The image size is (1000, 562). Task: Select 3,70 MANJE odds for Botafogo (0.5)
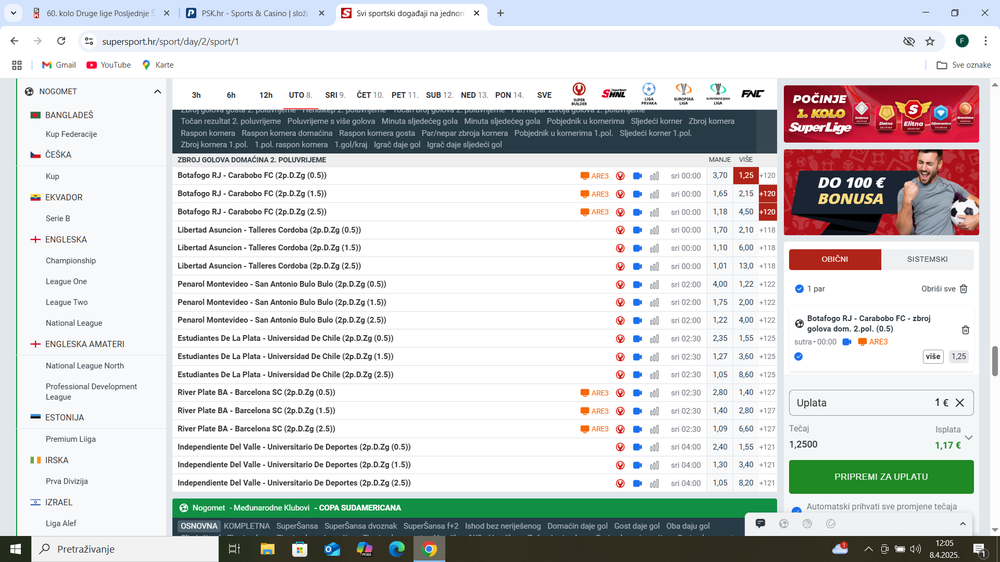(719, 176)
